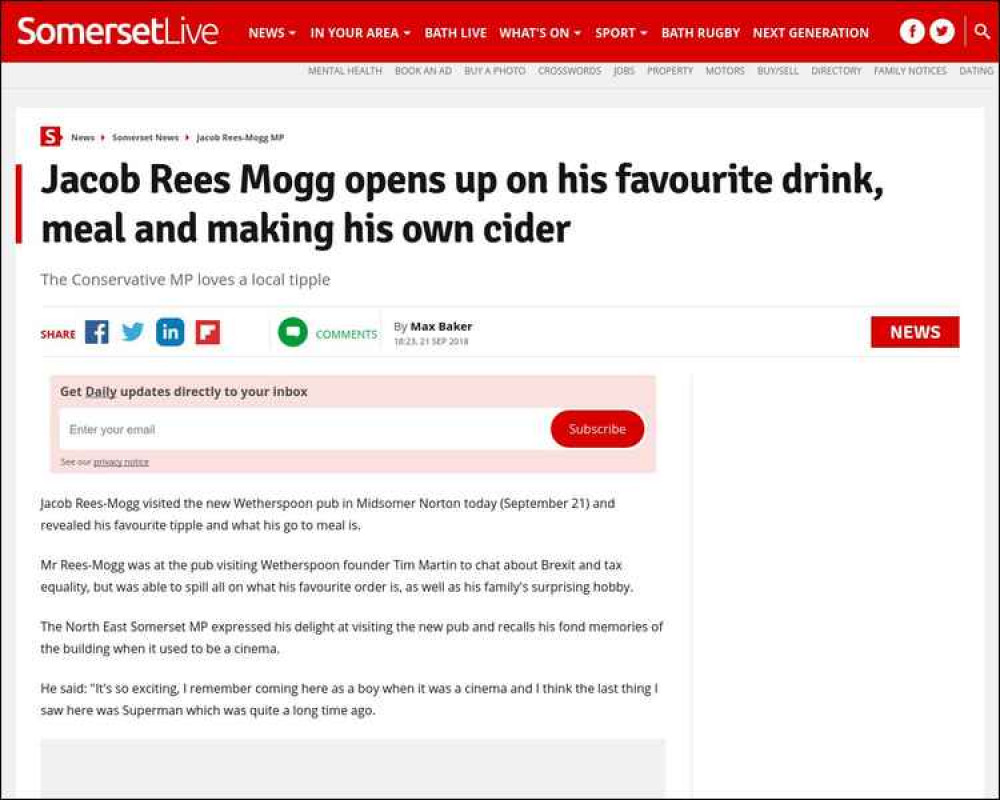
Task: Open the green comments bubble icon
Action: pos(293,332)
